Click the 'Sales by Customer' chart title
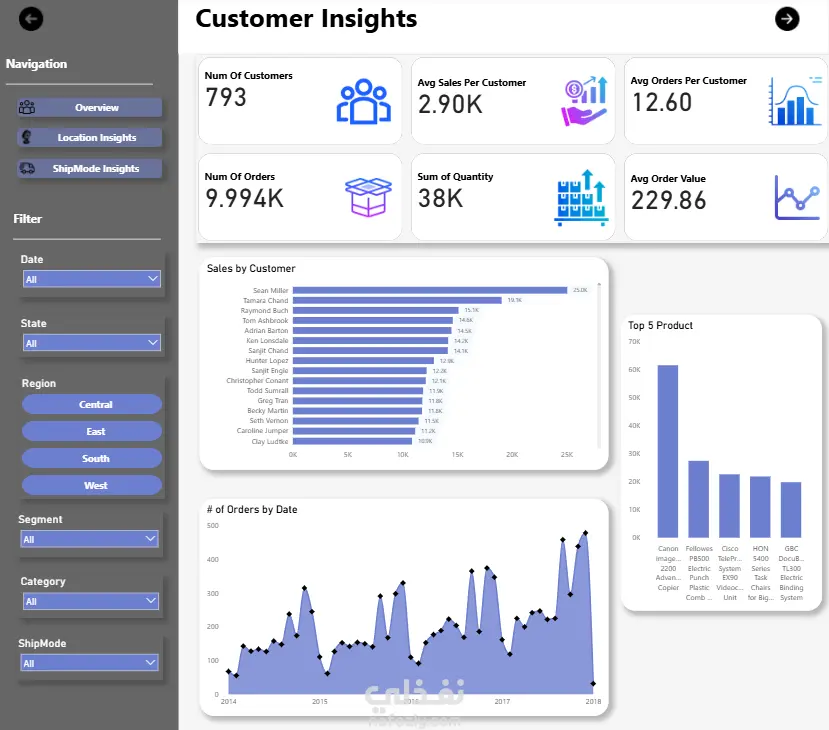829x730 pixels. pyautogui.click(x=251, y=269)
